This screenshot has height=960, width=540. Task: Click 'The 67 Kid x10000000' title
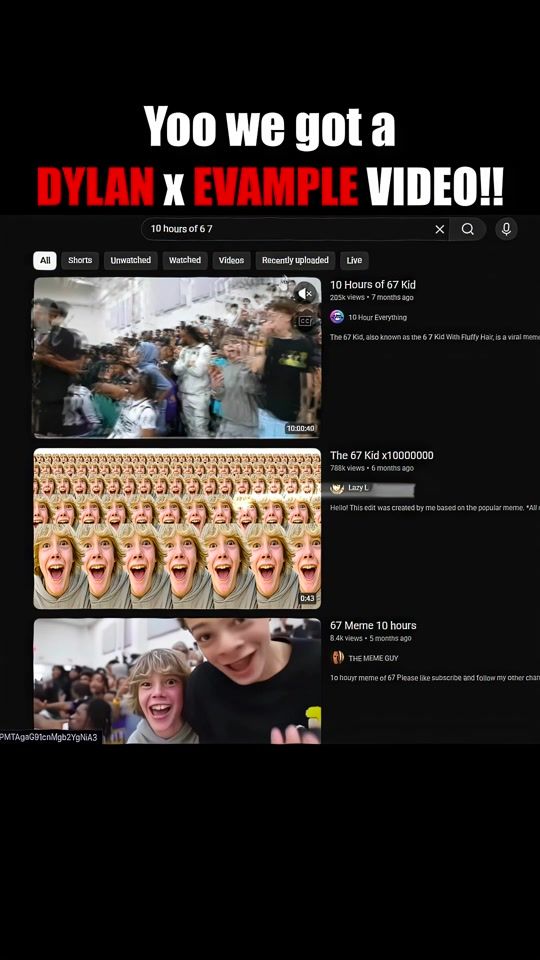(x=381, y=455)
